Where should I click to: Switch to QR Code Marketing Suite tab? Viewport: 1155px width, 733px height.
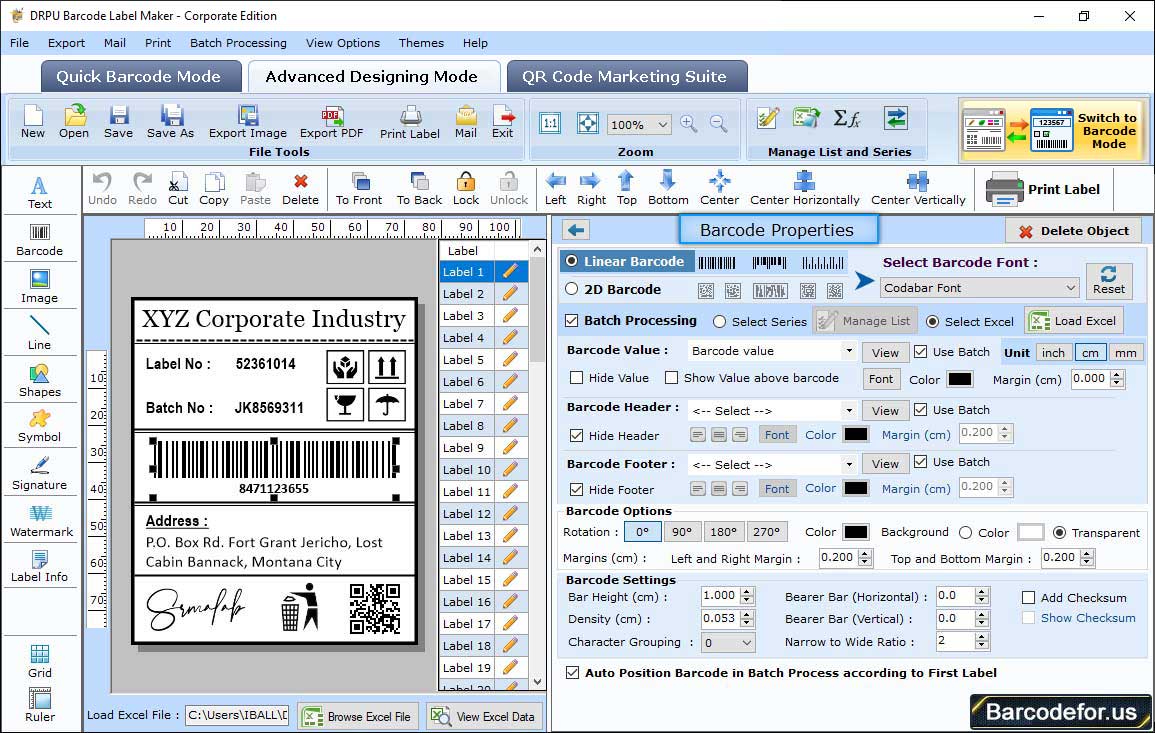[x=626, y=77]
